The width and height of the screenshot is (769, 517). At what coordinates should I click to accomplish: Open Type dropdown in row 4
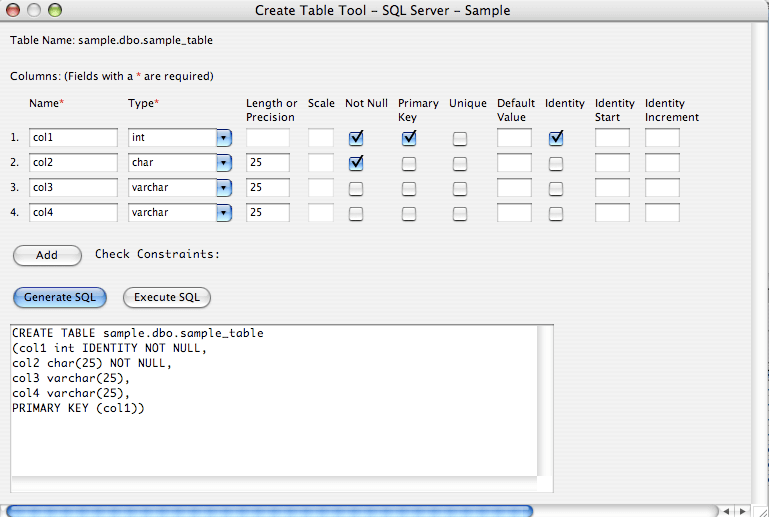(x=224, y=213)
